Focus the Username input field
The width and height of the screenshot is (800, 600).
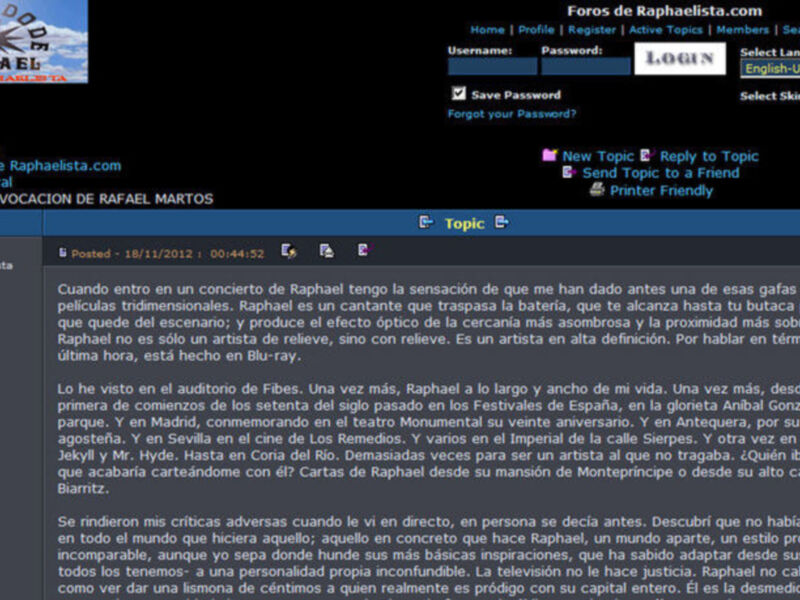click(x=492, y=66)
